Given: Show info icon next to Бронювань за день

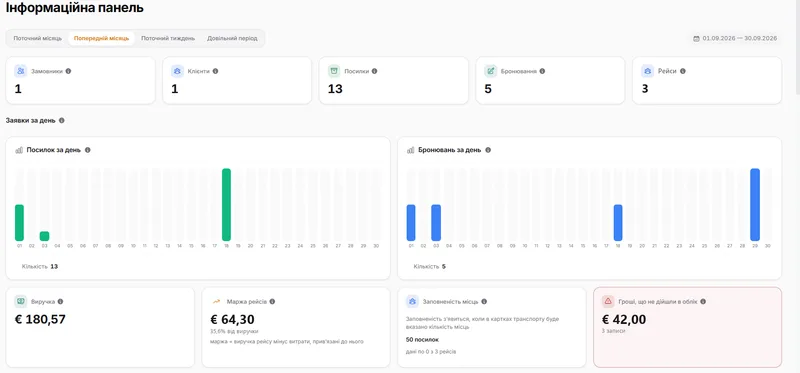Looking at the screenshot, I should point(488,150).
